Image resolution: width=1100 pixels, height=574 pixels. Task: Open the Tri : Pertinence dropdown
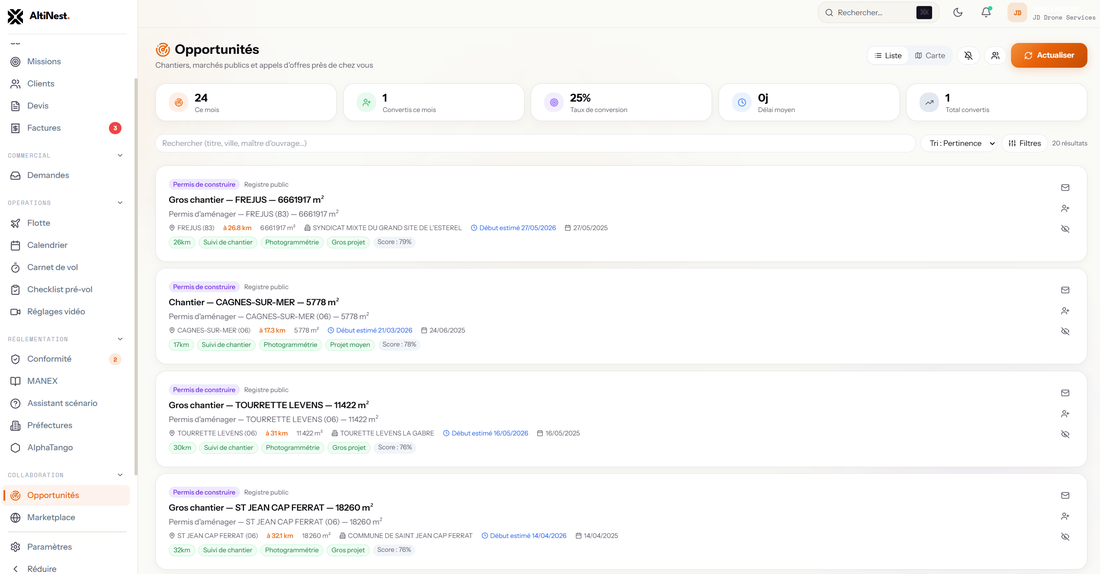958,143
